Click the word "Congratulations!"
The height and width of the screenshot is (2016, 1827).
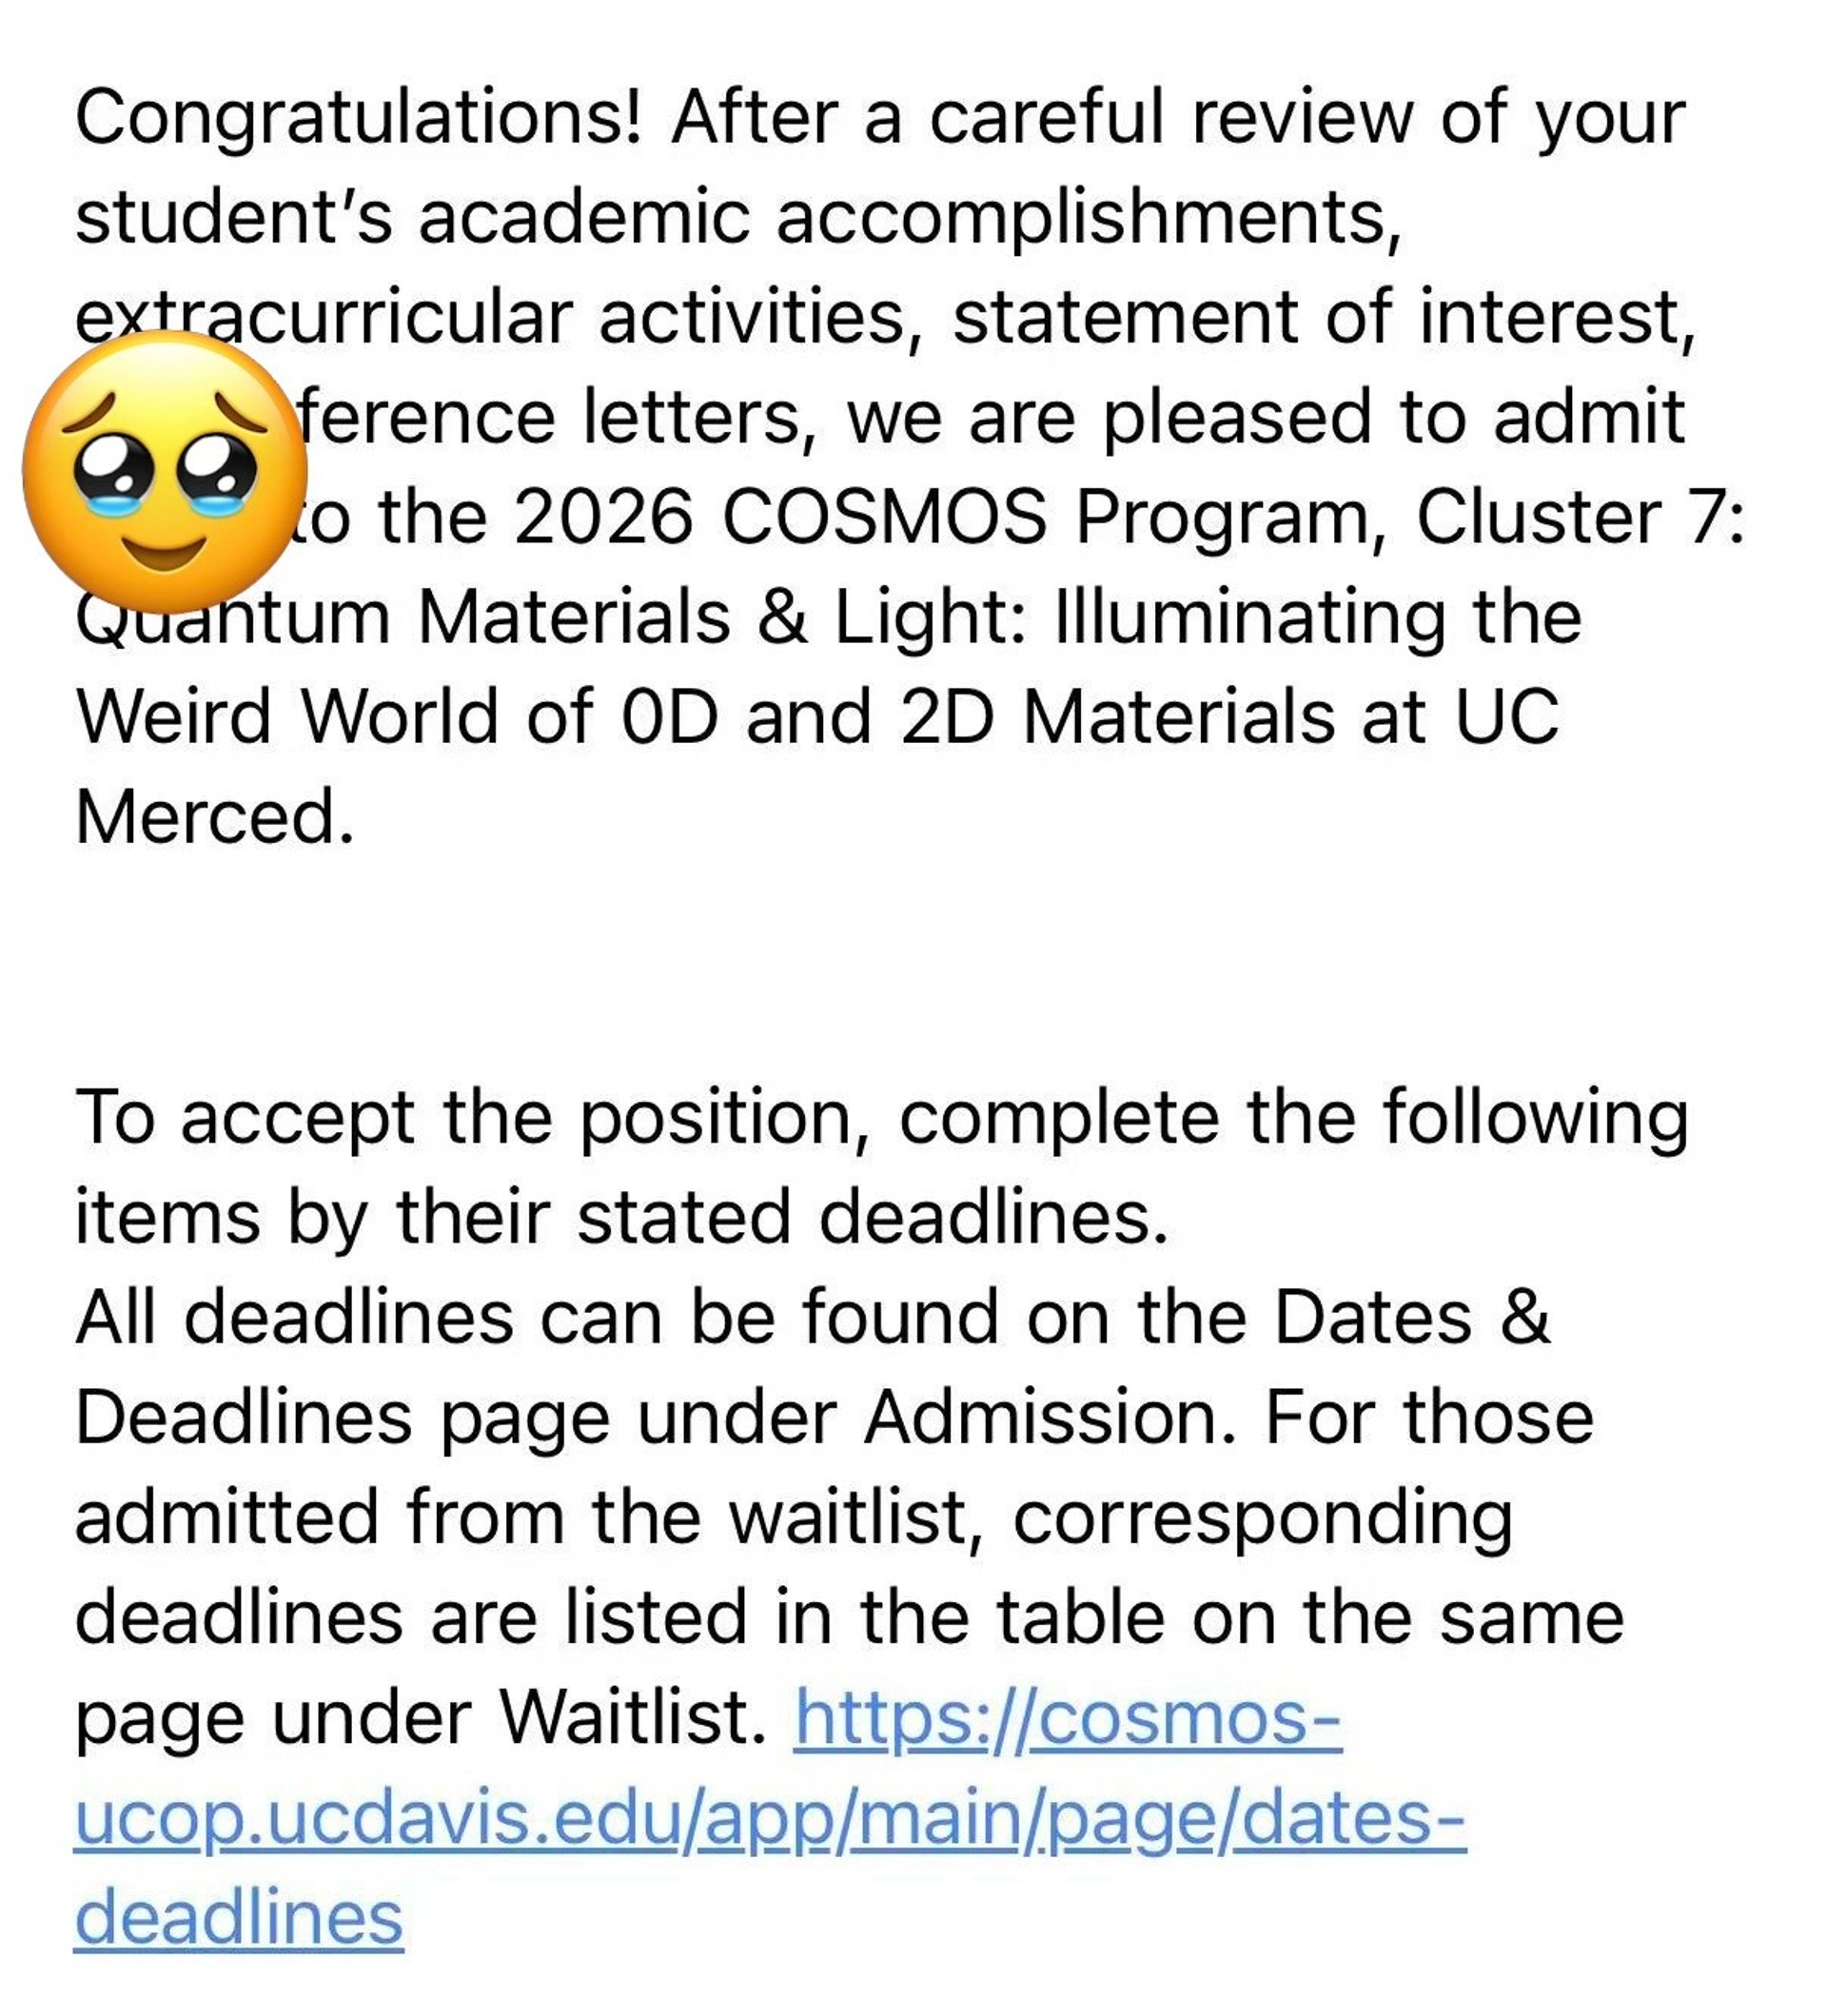coord(358,118)
